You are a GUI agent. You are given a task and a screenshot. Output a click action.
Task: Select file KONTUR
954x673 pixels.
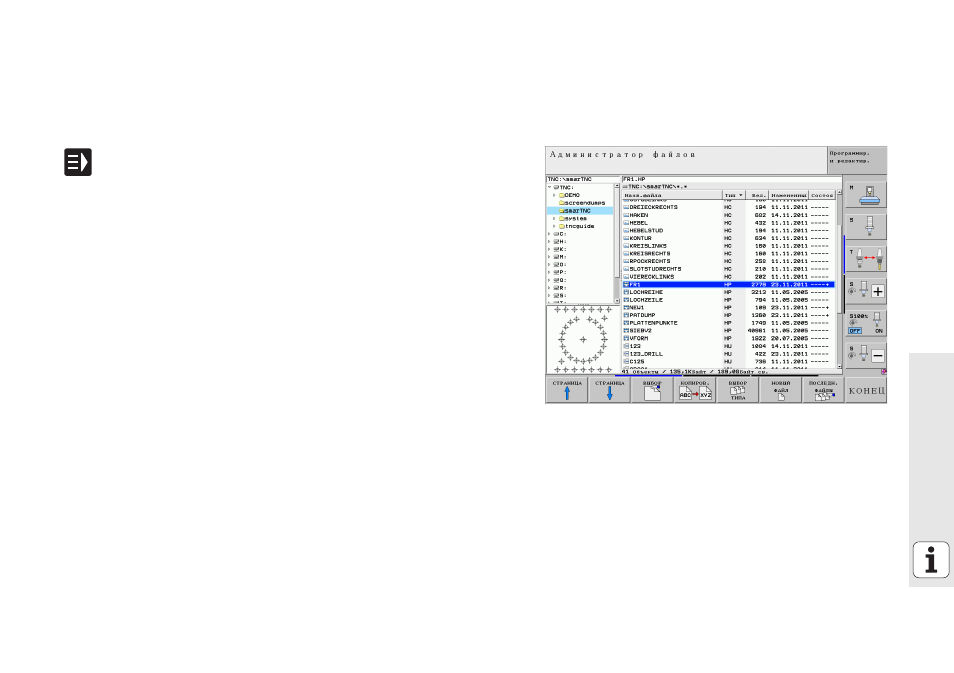[x=728, y=238]
